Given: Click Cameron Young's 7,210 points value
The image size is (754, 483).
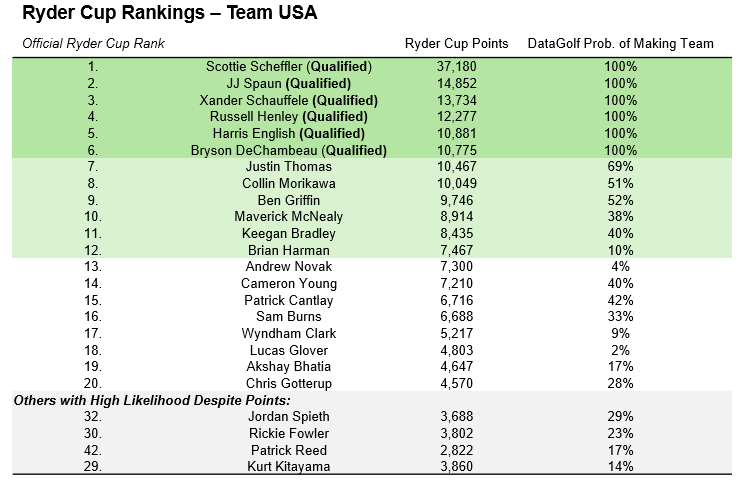Looking at the screenshot, I should pyautogui.click(x=456, y=284).
